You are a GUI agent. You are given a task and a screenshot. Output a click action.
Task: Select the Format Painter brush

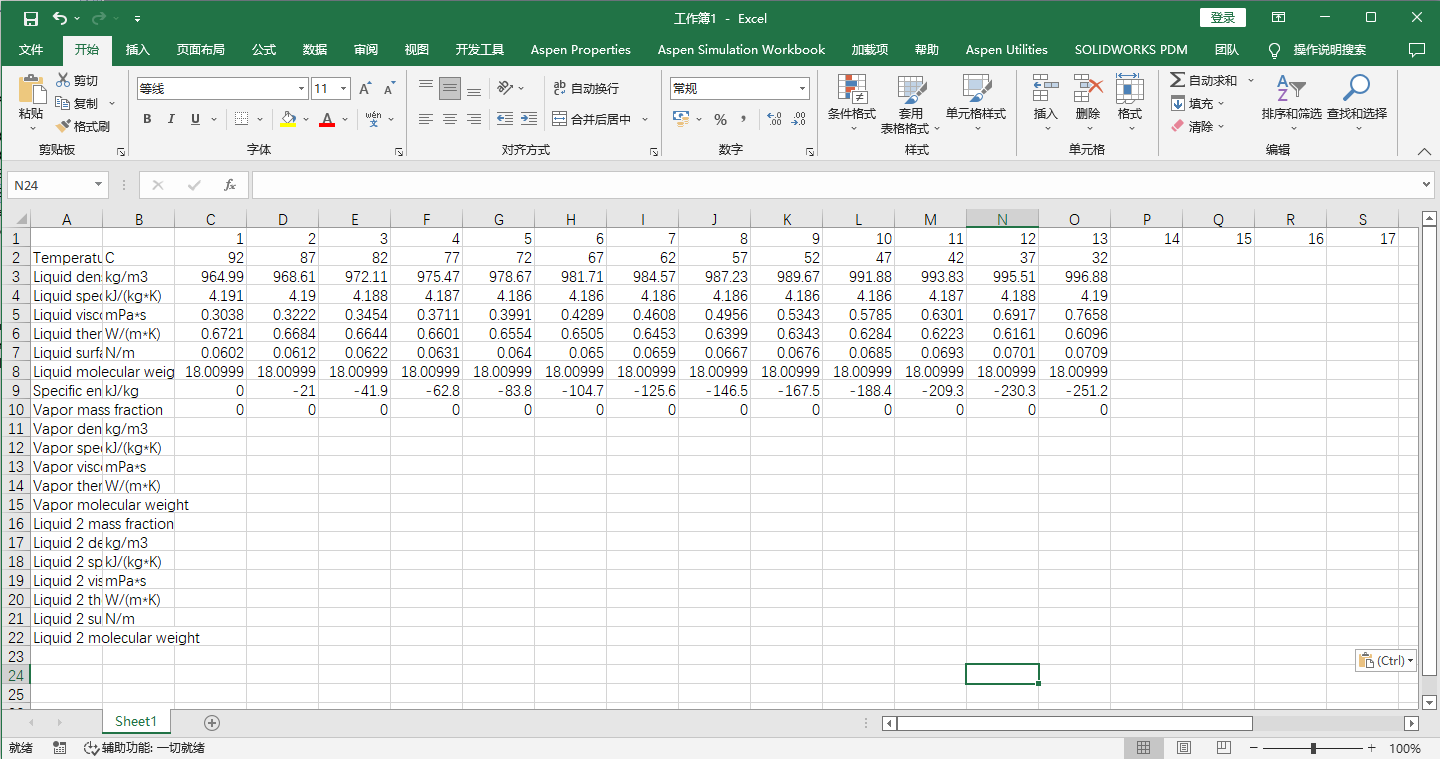click(82, 126)
